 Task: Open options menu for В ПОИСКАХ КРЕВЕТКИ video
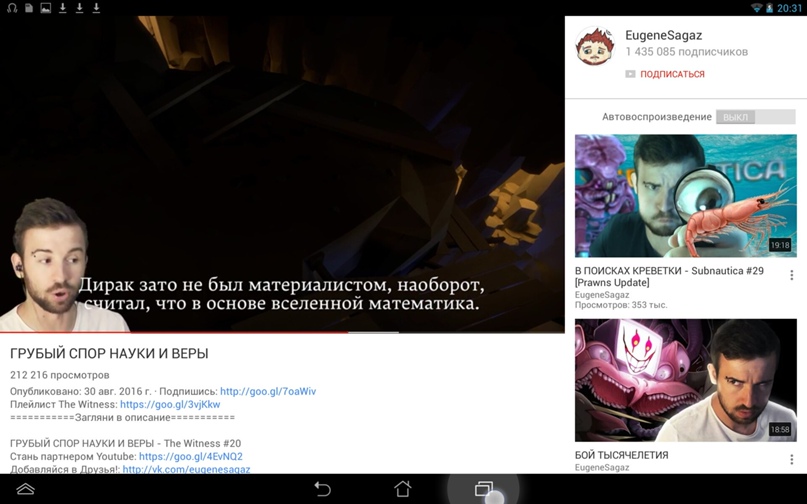click(x=791, y=275)
